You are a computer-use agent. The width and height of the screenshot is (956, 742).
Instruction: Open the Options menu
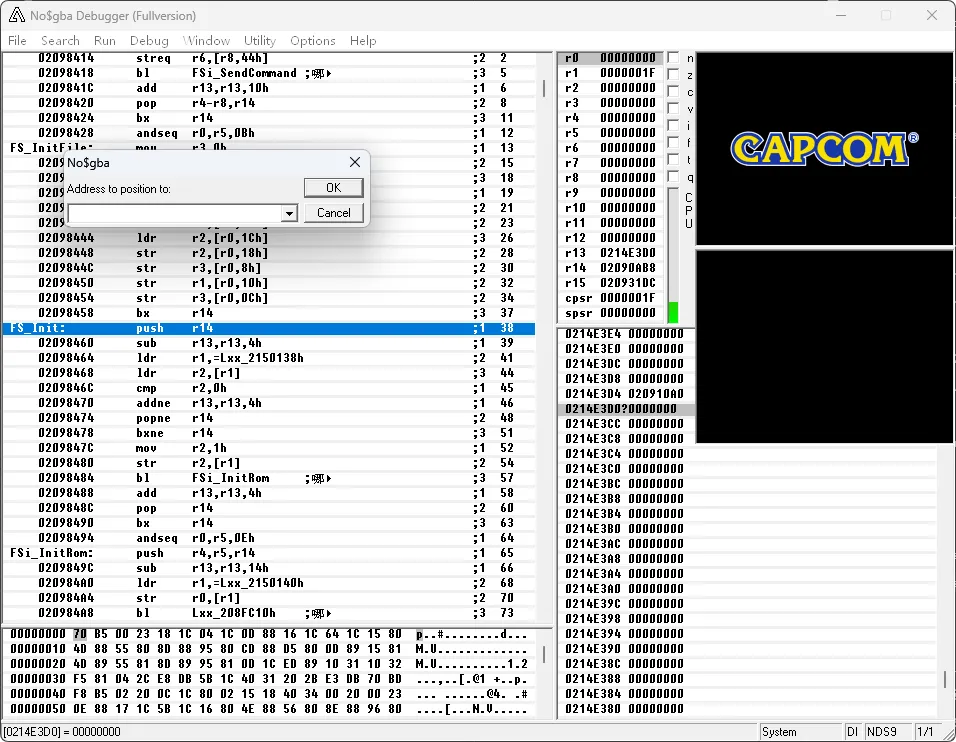tap(312, 41)
